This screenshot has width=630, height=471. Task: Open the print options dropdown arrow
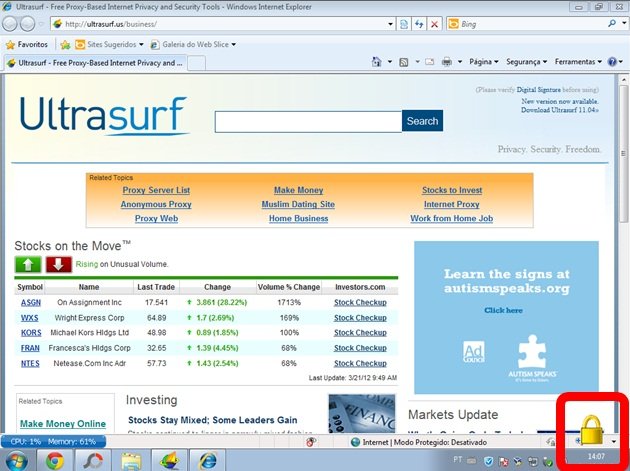click(460, 62)
